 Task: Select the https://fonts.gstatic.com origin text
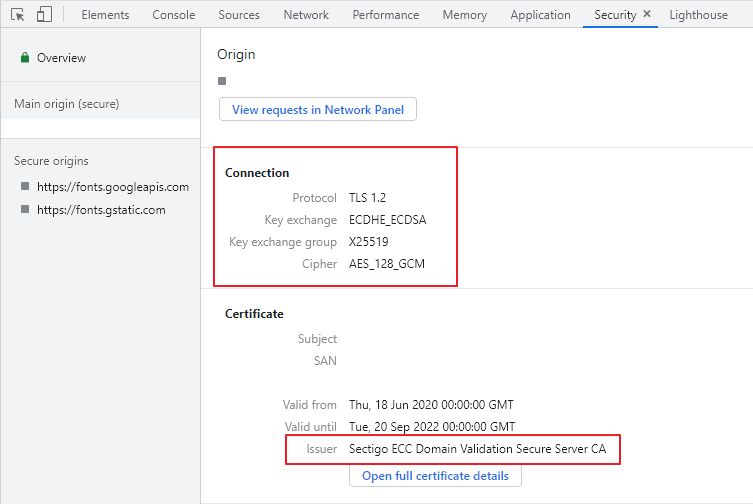tap(101, 211)
